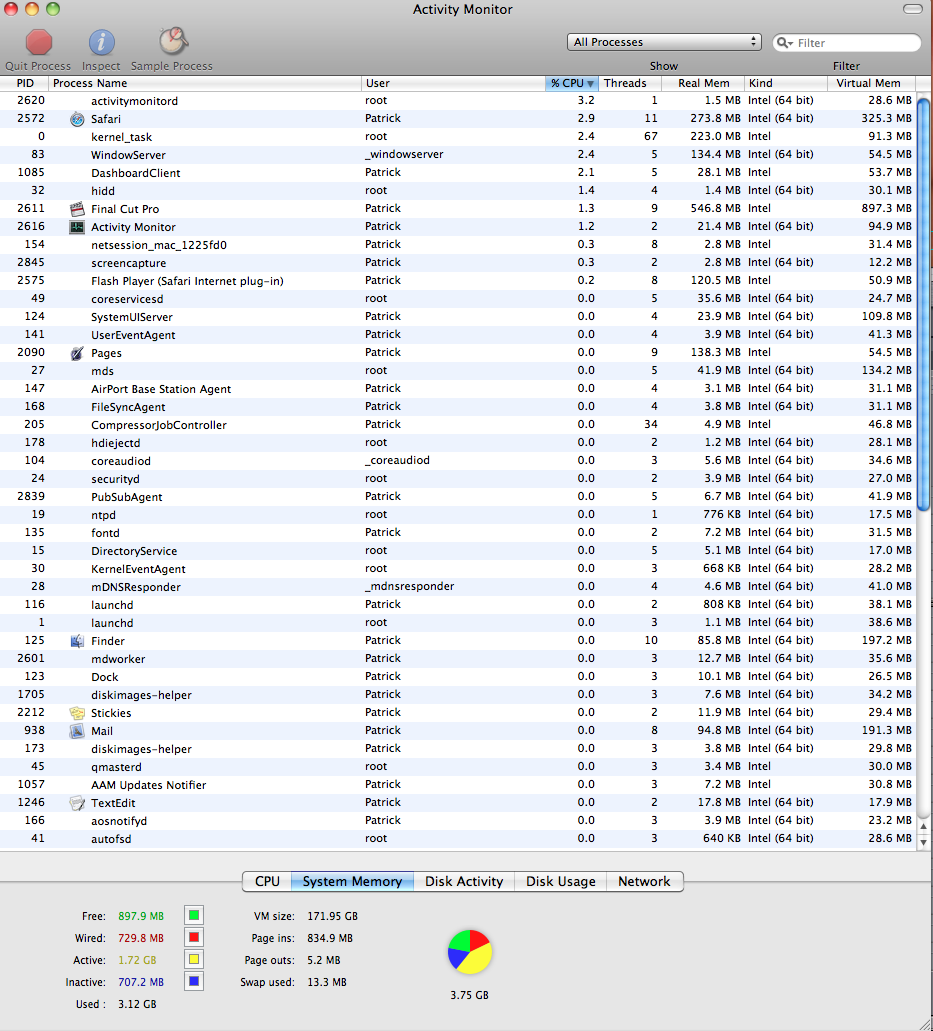Select the netsession_mac_1225fd0 process

458,245
